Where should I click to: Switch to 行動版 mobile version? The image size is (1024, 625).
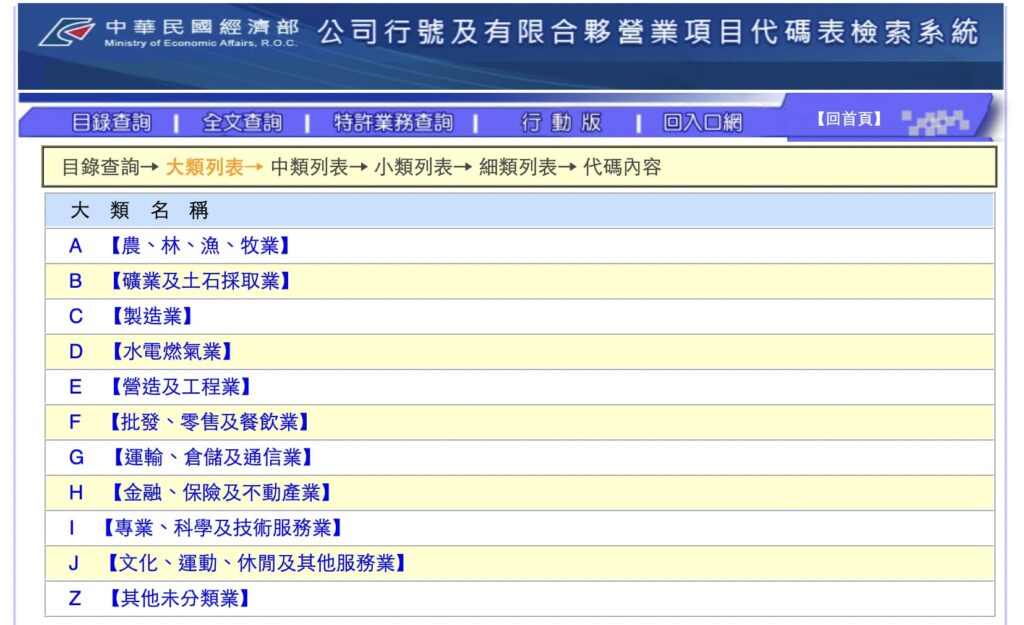pyautogui.click(x=561, y=122)
